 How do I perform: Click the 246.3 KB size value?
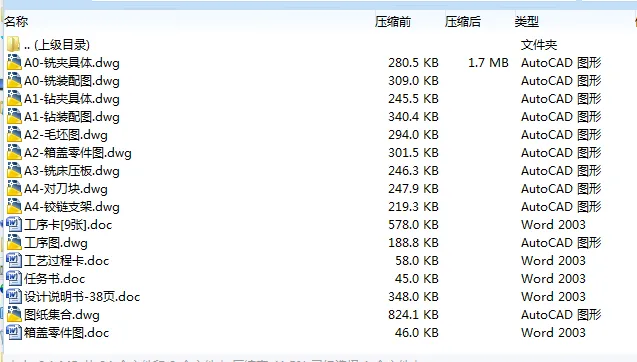point(413,171)
